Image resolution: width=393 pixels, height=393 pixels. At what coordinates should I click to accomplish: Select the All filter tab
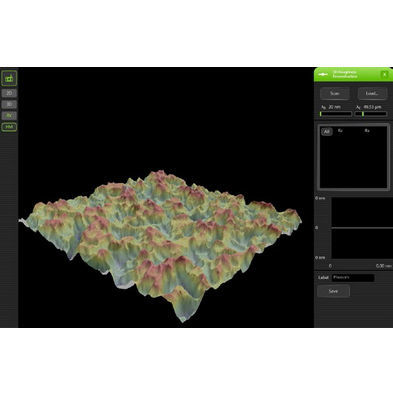[327, 132]
